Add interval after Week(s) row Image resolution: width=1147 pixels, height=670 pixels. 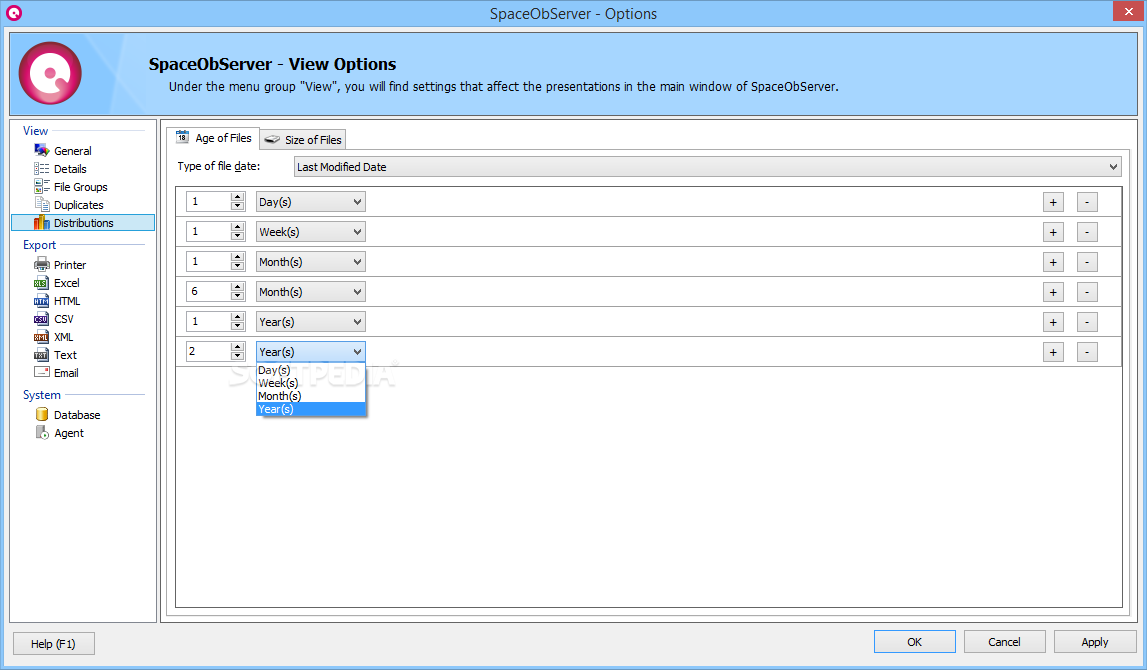(1053, 232)
